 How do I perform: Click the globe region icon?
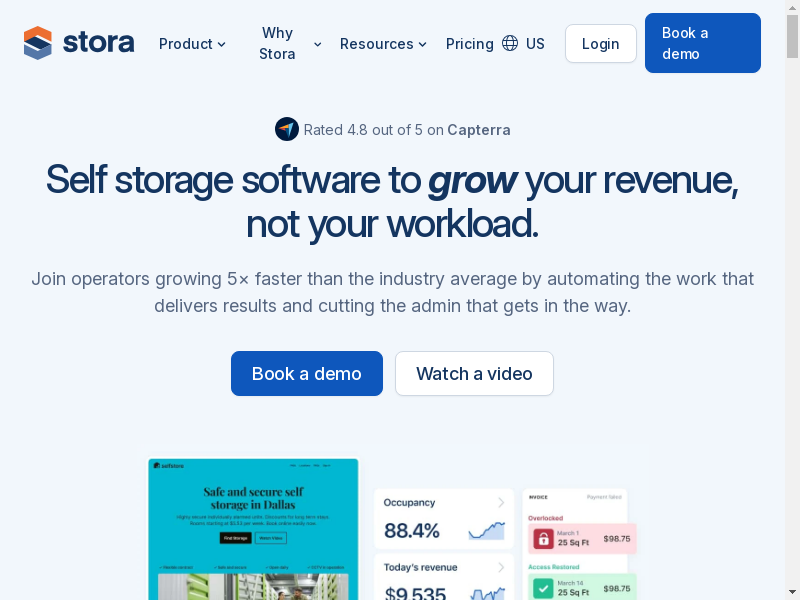pyautogui.click(x=510, y=43)
